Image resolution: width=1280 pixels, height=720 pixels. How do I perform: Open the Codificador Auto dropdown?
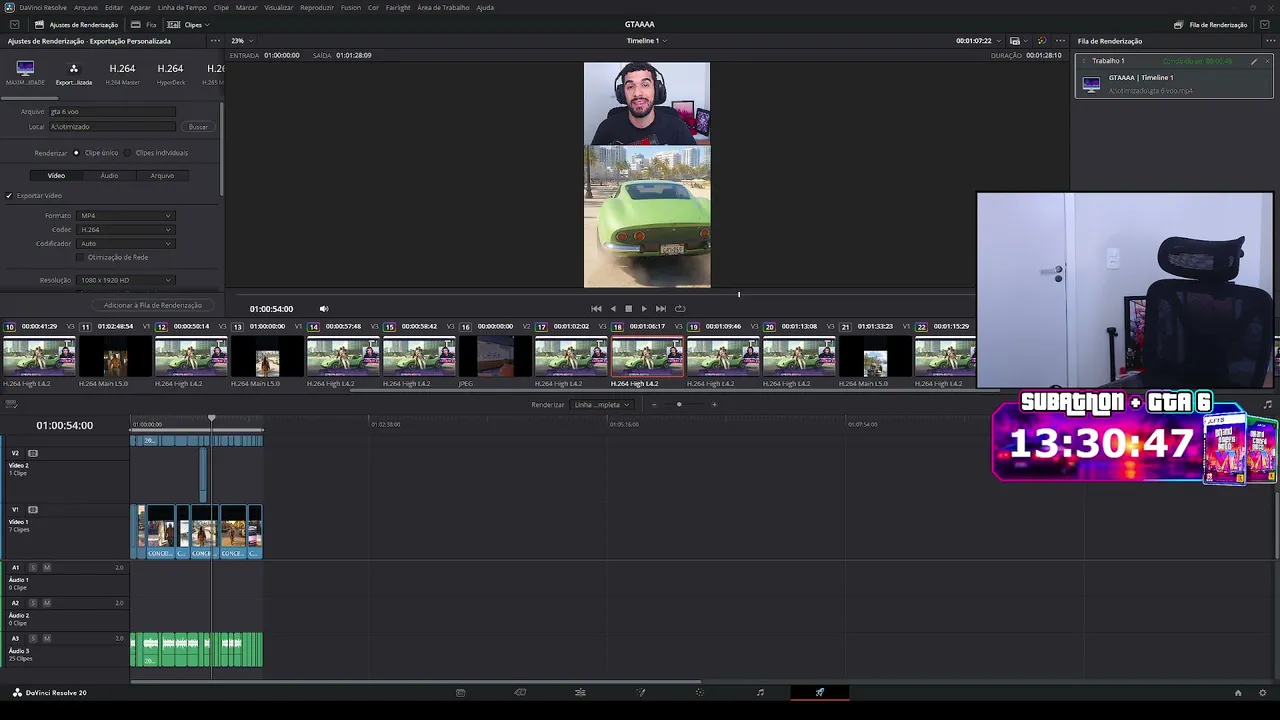tap(126, 244)
